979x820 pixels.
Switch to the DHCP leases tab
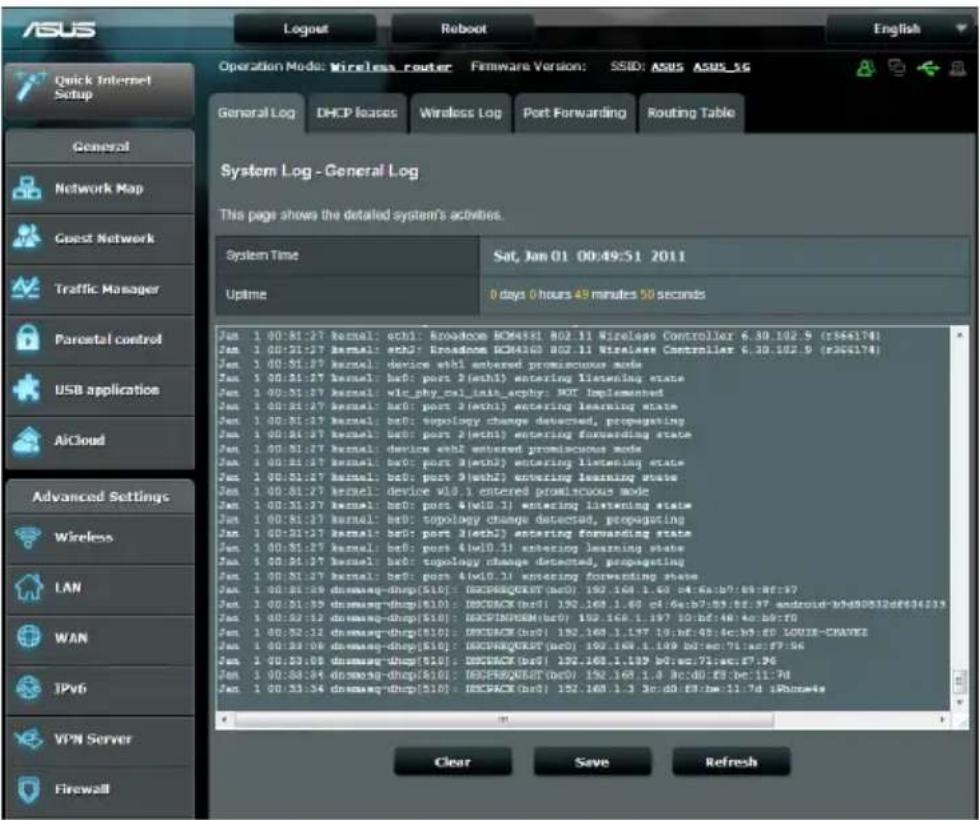357,113
